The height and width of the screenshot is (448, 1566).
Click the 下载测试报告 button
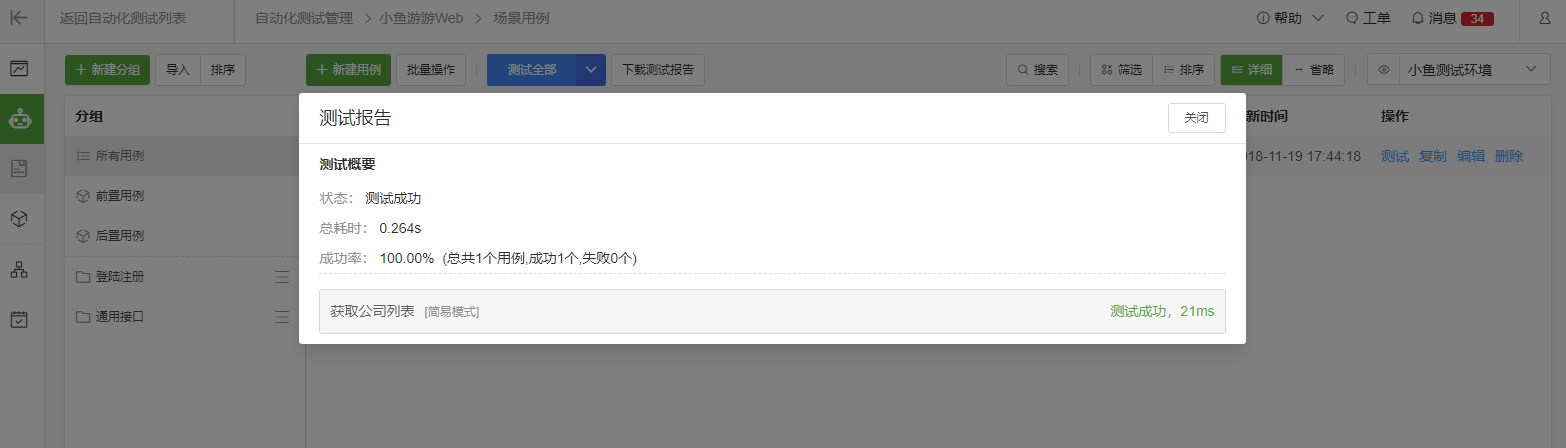[658, 70]
